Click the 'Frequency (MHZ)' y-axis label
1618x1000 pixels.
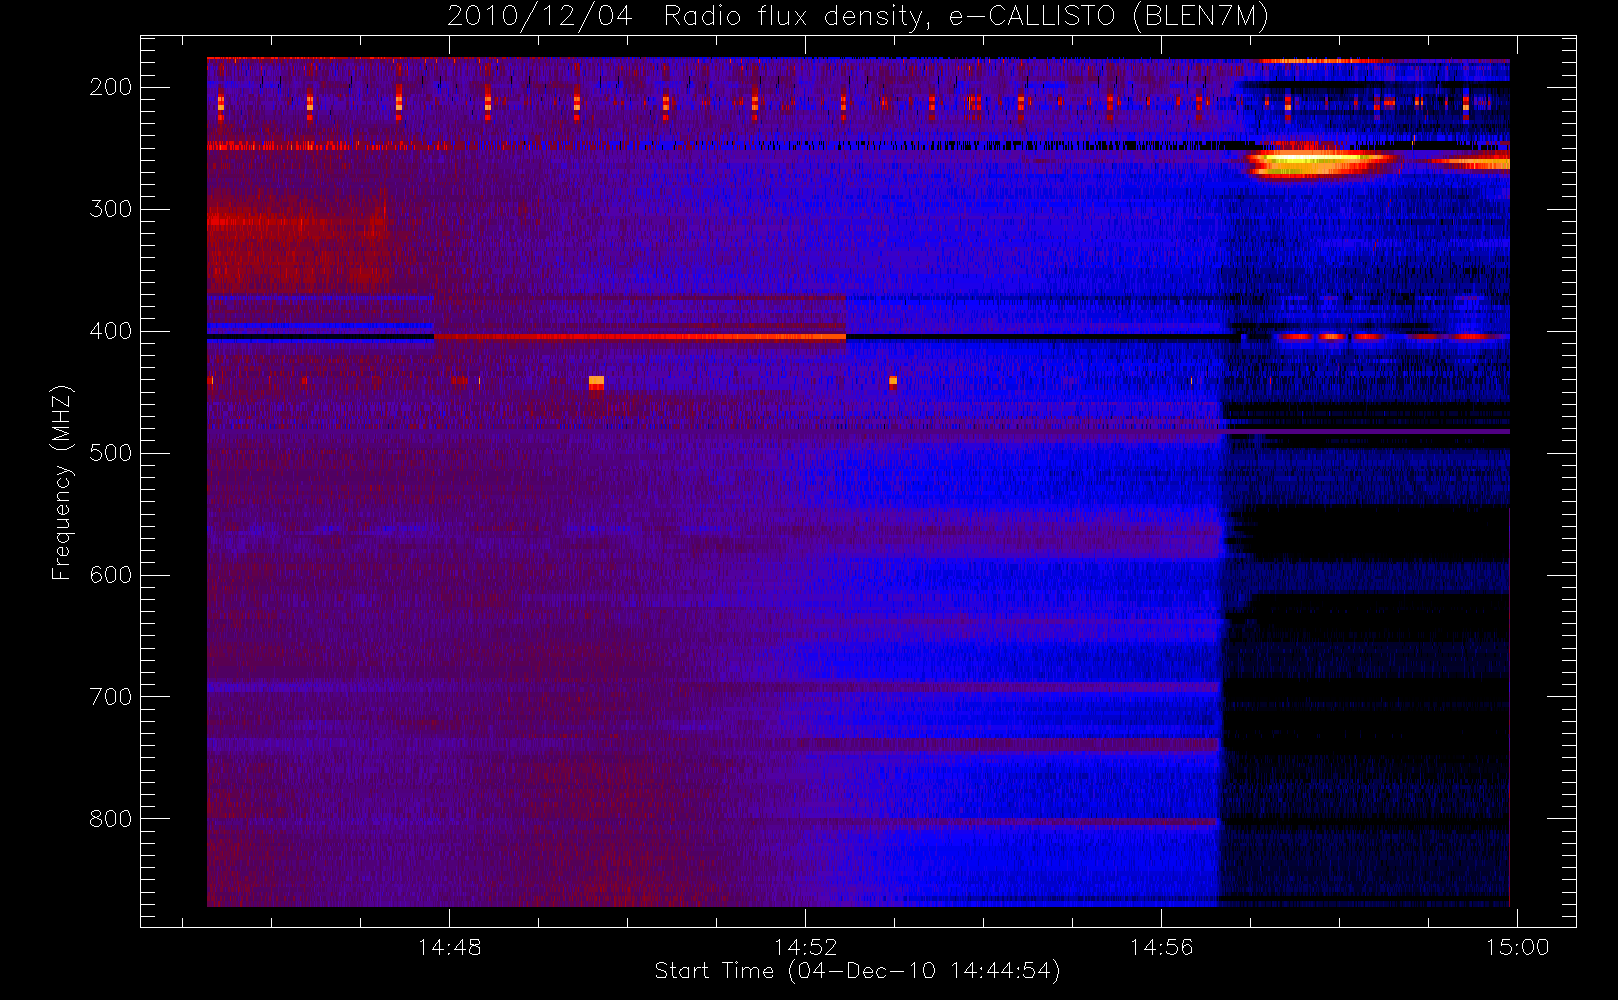[x=62, y=481]
